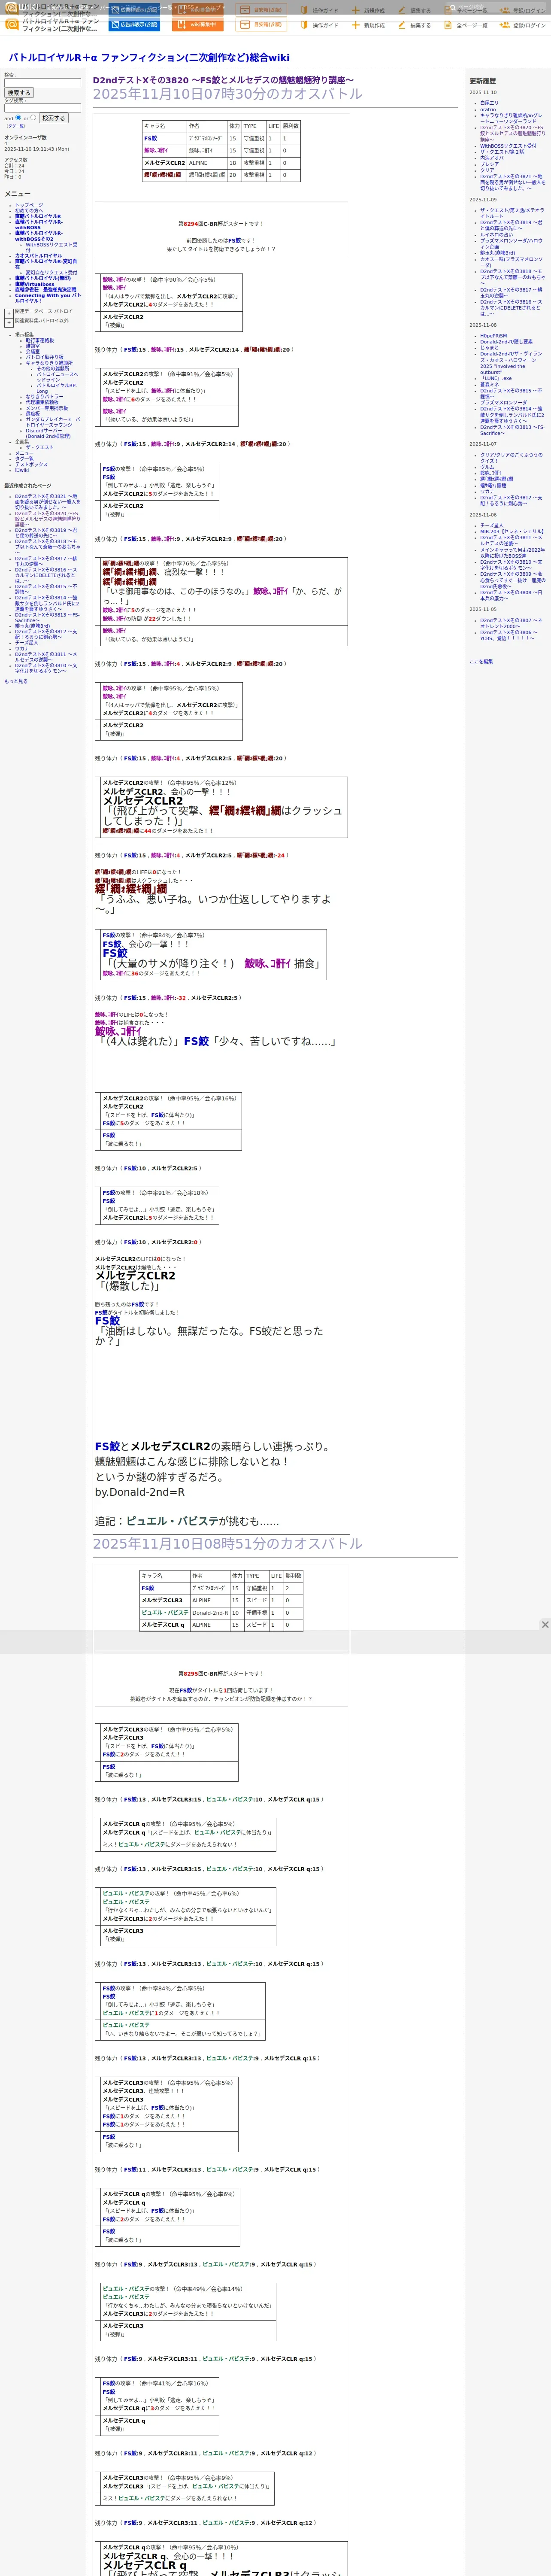
Task: Open the wiki title link at the page top
Action: pyautogui.click(x=149, y=58)
